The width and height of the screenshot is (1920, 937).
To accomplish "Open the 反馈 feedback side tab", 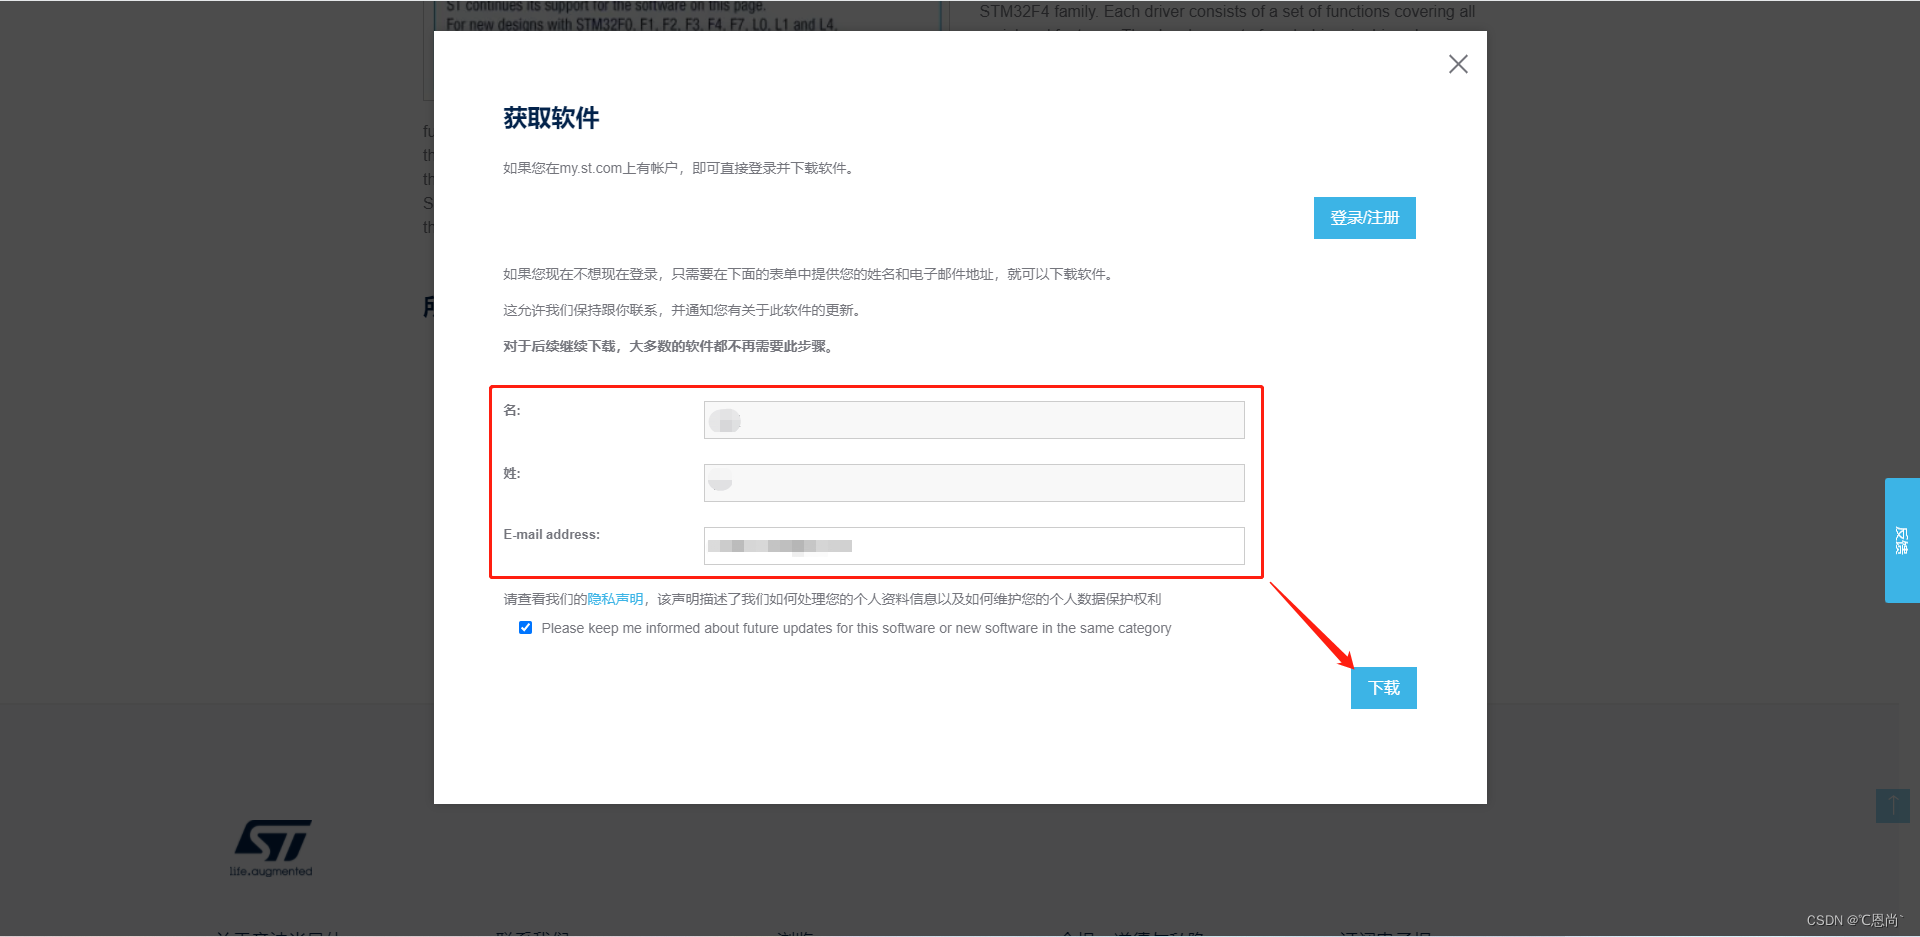I will point(1902,540).
